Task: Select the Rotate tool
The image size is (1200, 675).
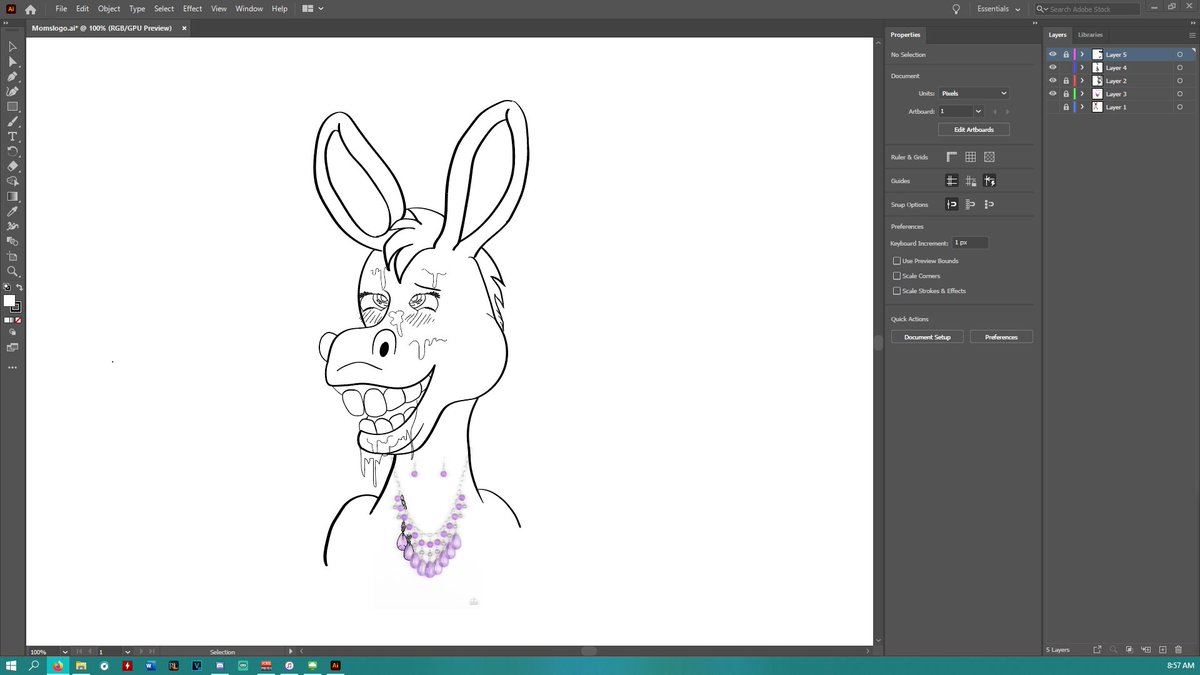Action: pyautogui.click(x=13, y=151)
